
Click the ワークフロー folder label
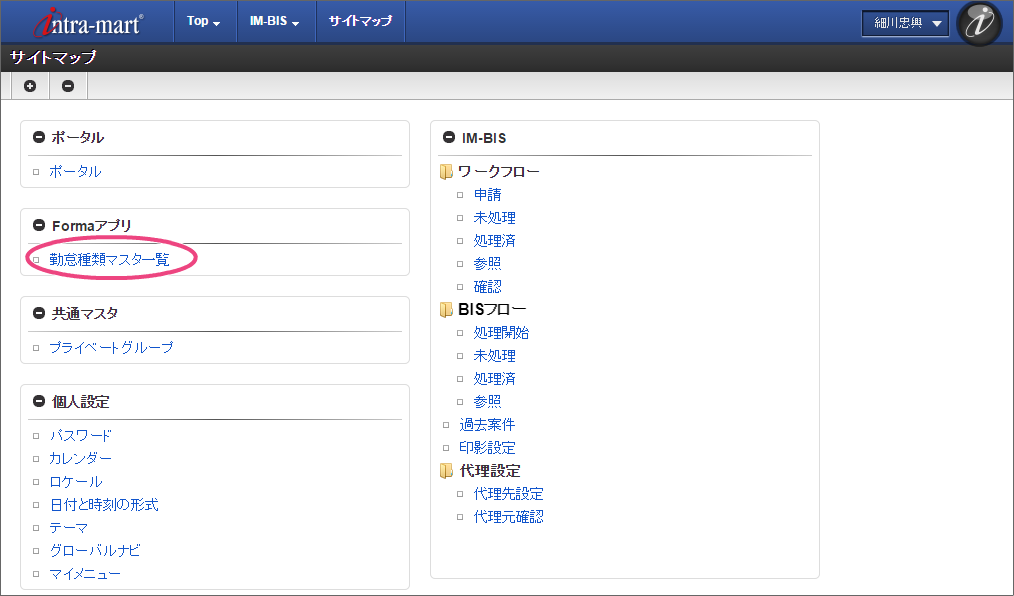(499, 171)
